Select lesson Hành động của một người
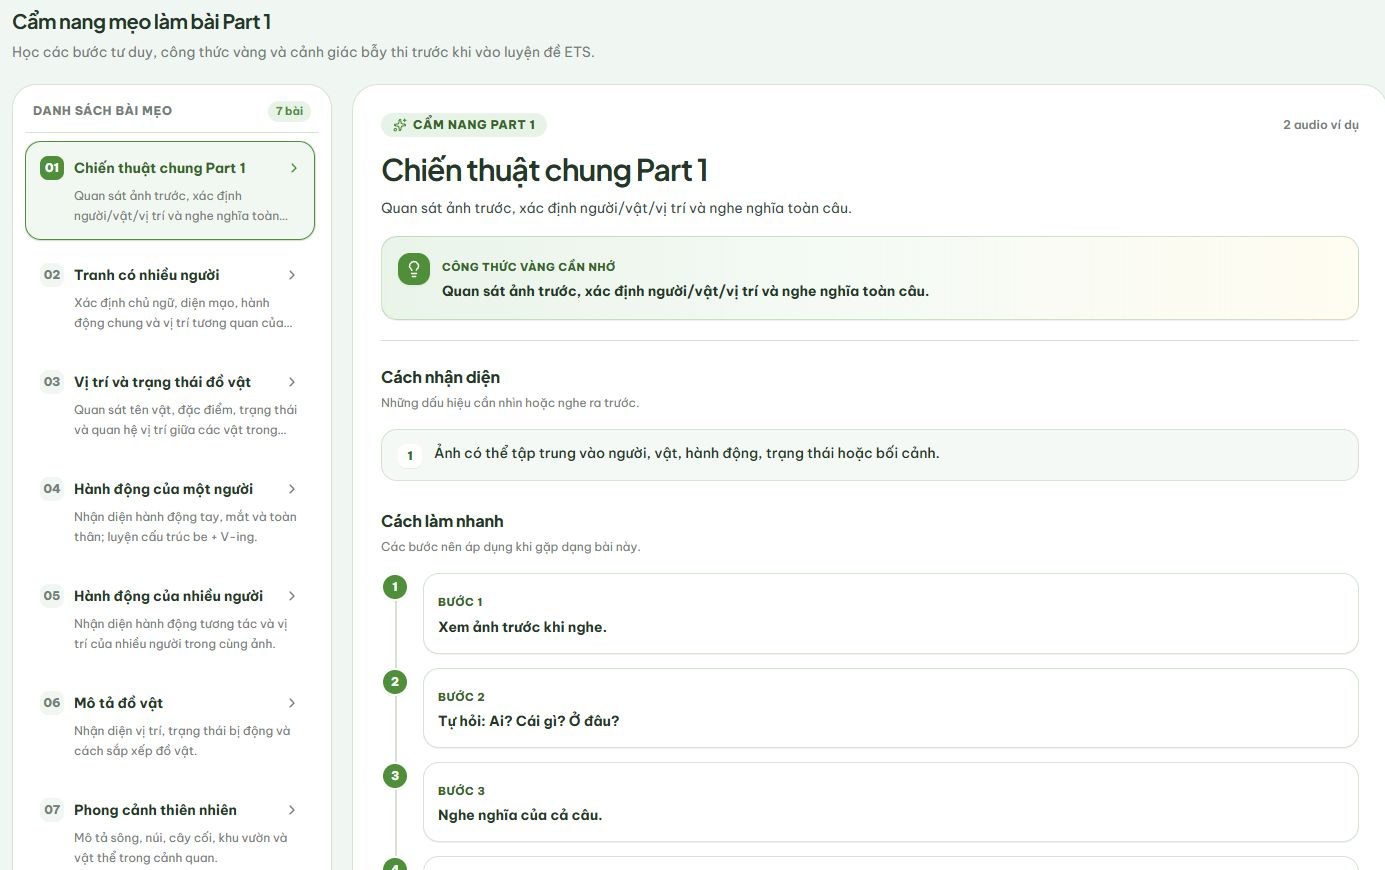This screenshot has width=1385, height=870. point(170,512)
